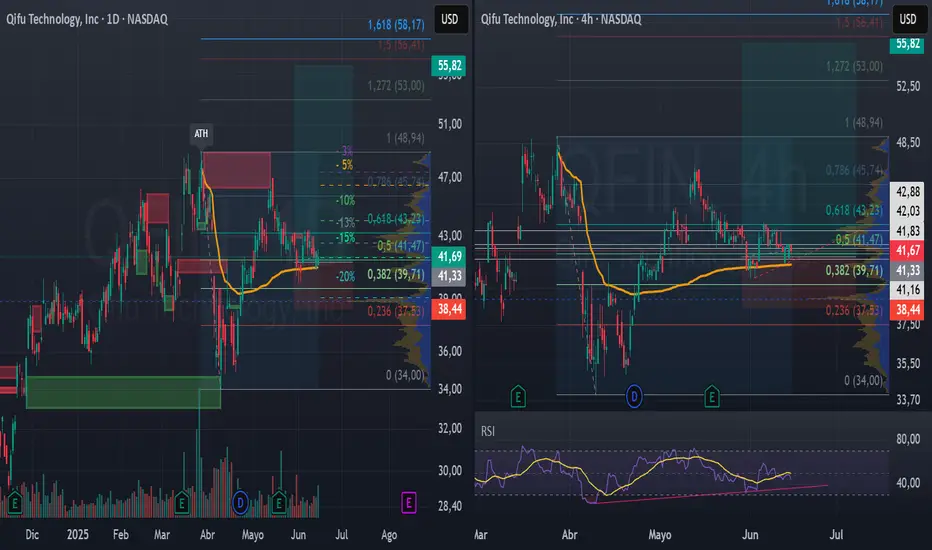This screenshot has height=550, width=932.
Task: Click the 33,70 level on 4h price axis
Action: click(x=908, y=400)
